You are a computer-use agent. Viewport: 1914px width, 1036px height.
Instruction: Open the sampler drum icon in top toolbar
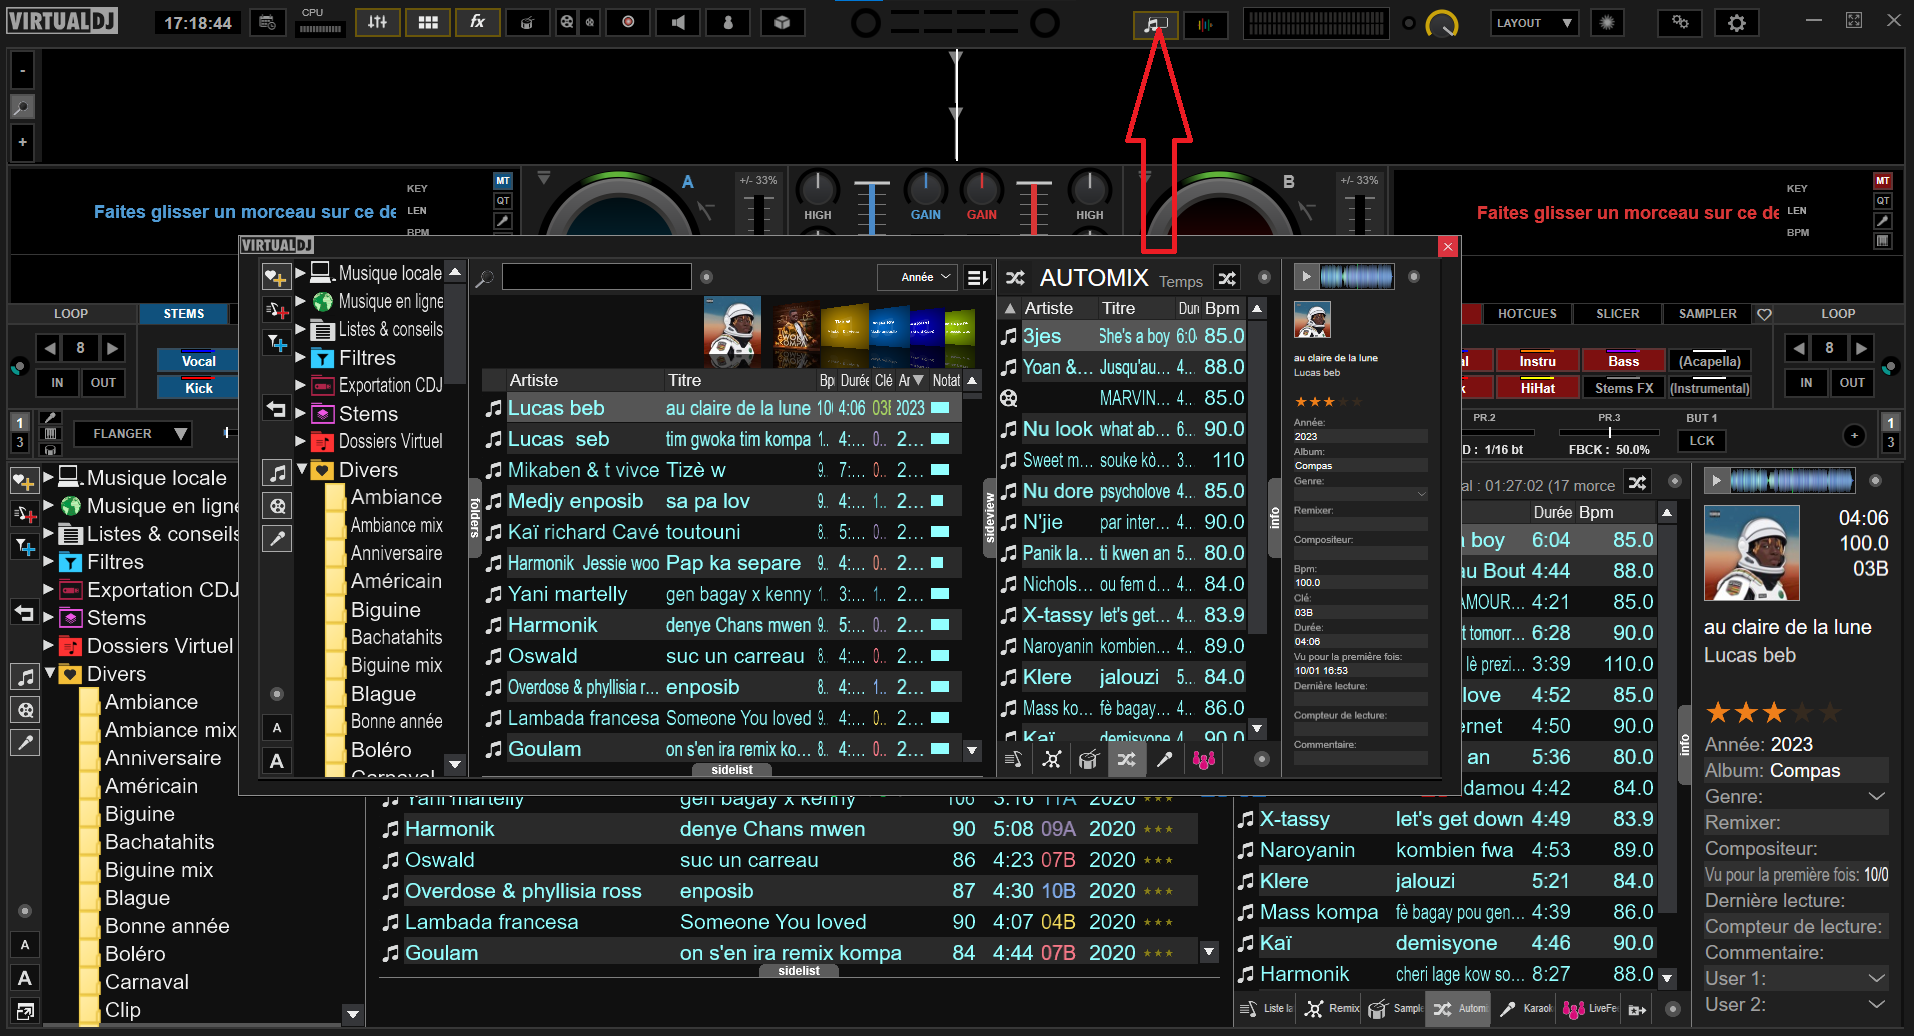coord(527,22)
